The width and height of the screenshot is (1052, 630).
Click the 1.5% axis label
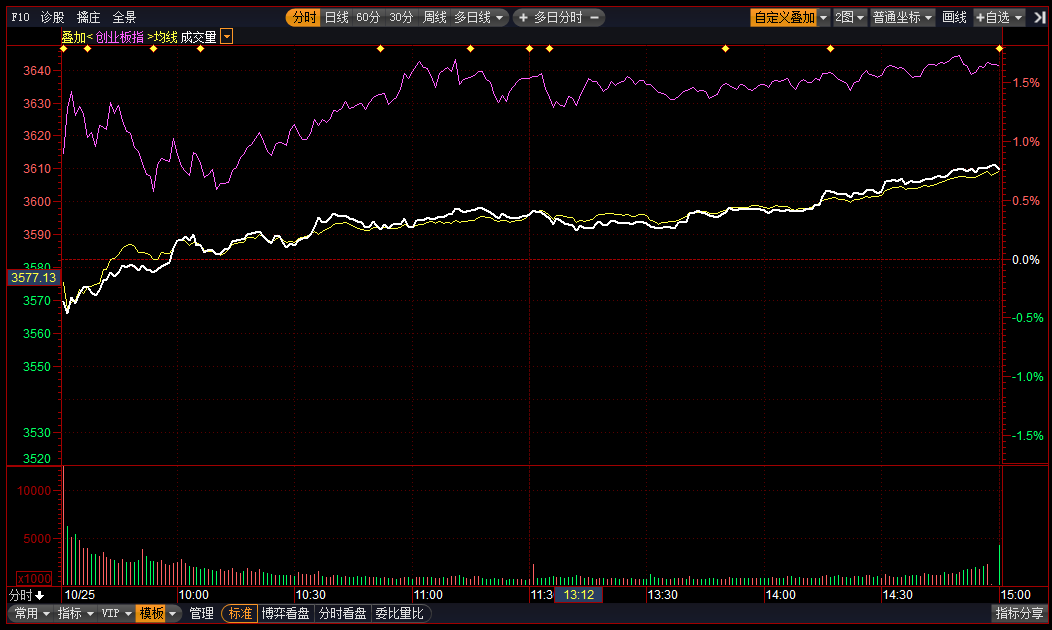click(1026, 83)
